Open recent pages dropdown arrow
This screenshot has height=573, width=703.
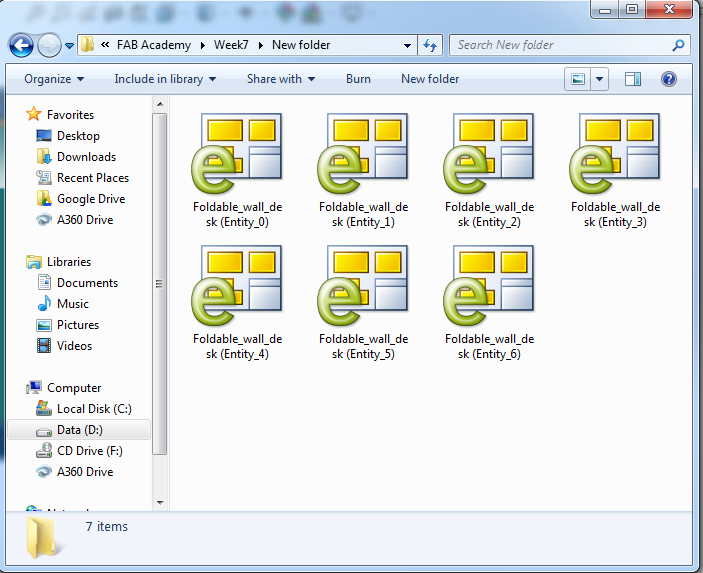pyautogui.click(x=69, y=46)
